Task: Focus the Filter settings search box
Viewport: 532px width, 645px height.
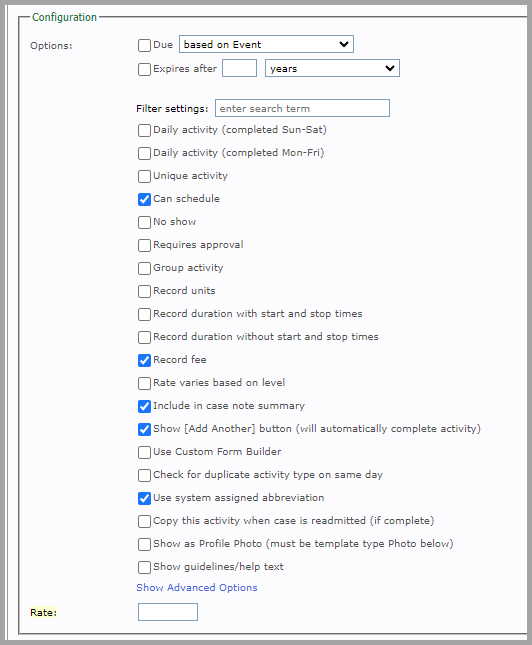Action: 302,108
